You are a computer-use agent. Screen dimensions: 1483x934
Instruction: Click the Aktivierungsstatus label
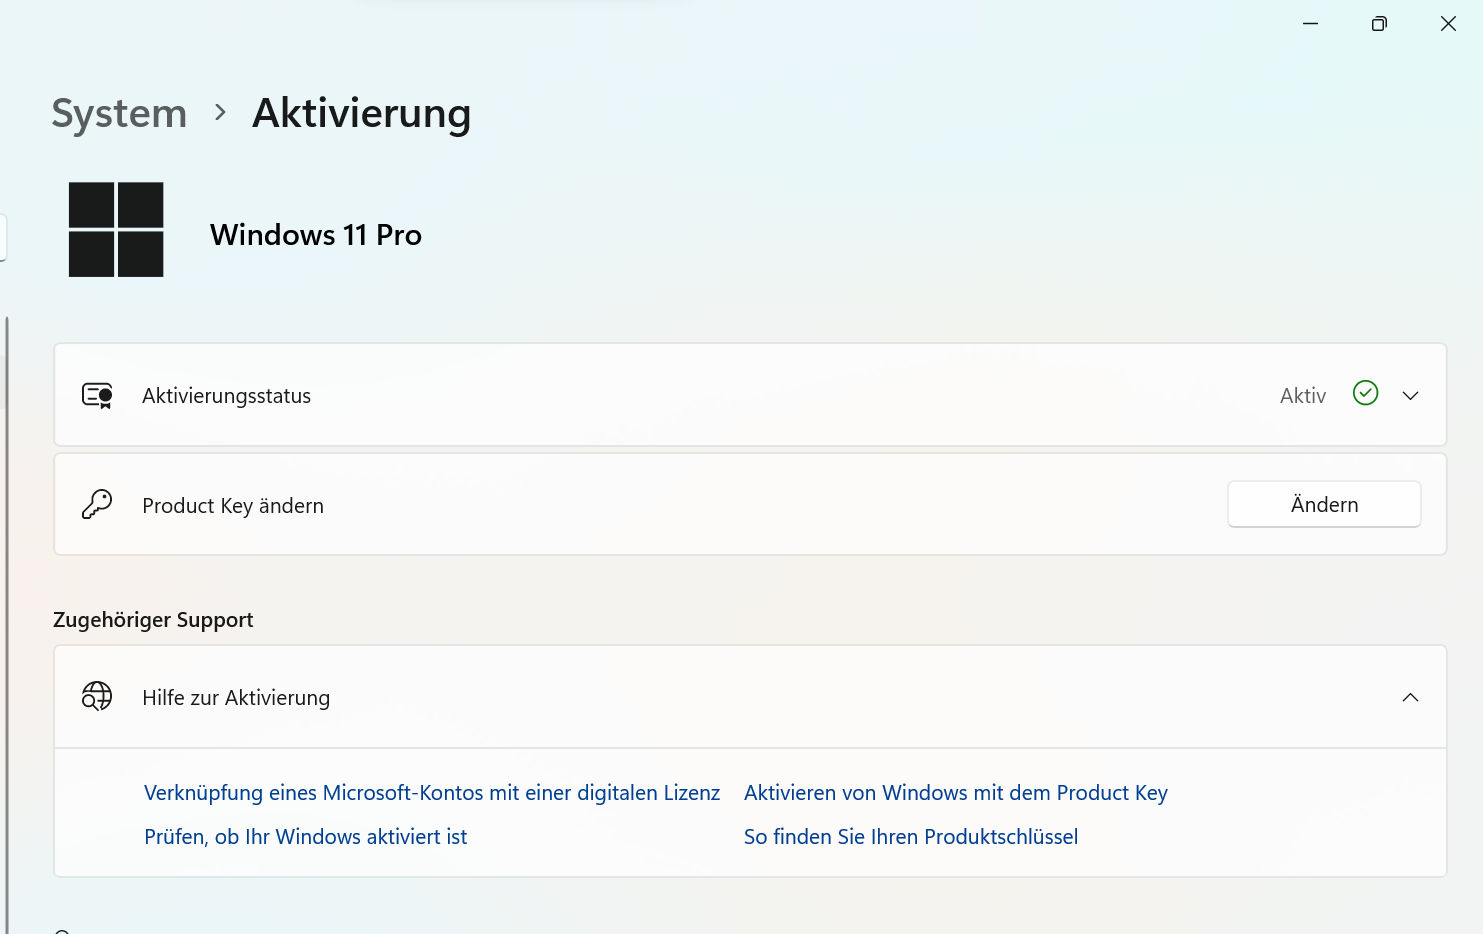click(x=226, y=396)
